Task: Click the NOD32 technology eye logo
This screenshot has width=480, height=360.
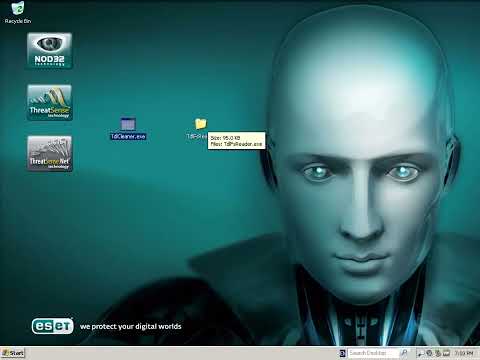Action: click(49, 51)
